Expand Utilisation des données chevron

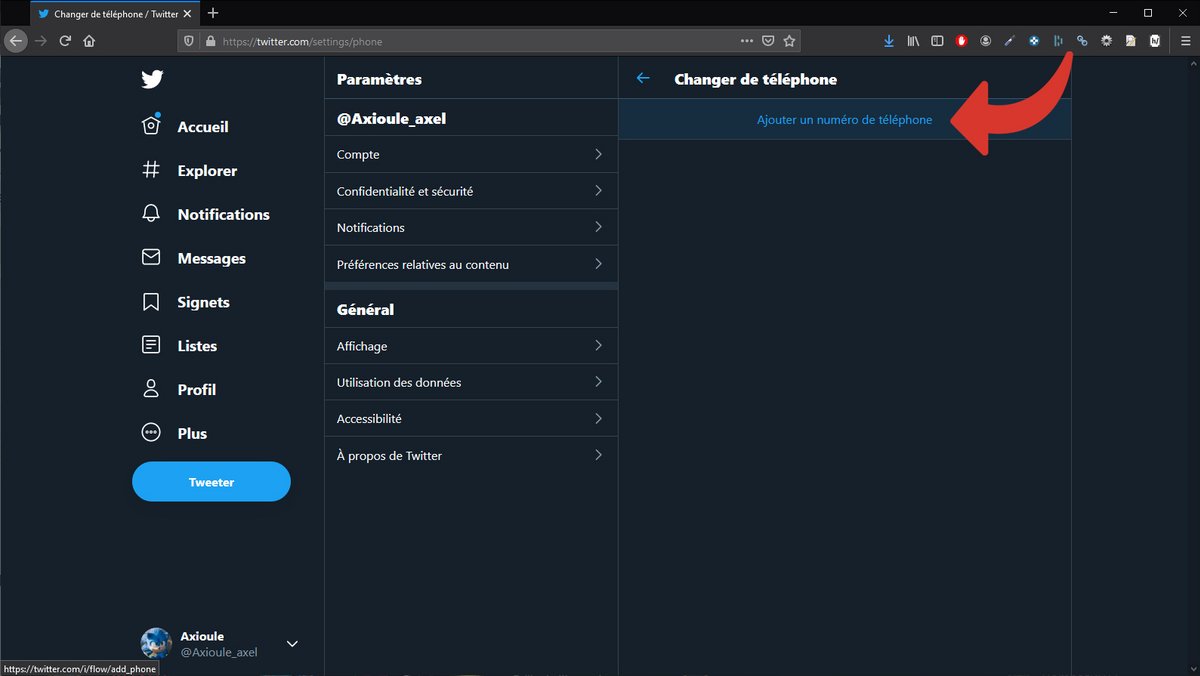coord(598,382)
